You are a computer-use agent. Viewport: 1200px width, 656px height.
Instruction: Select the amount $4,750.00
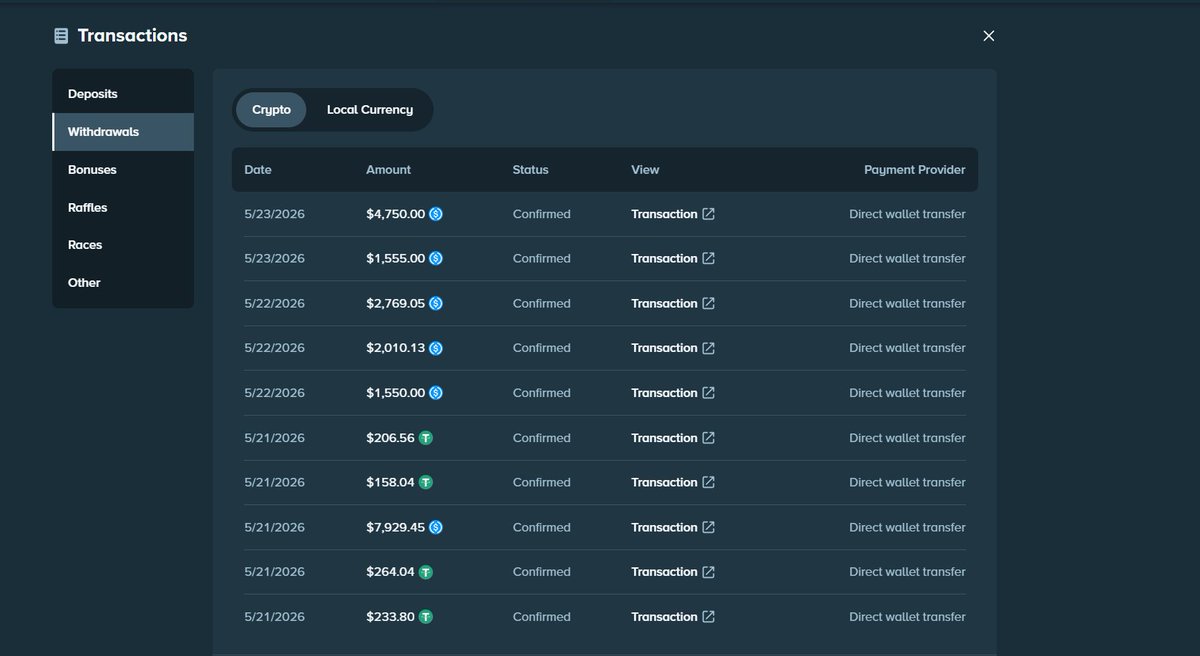coord(396,214)
